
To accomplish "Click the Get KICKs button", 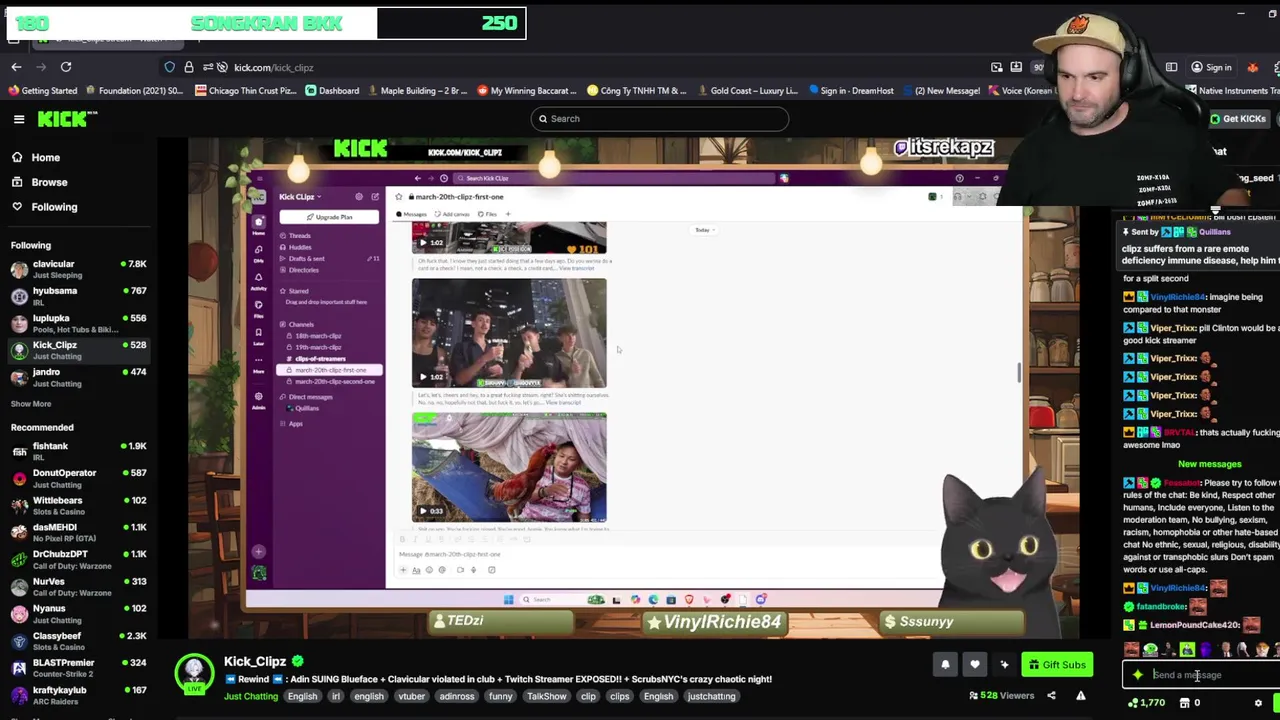I will point(1238,119).
